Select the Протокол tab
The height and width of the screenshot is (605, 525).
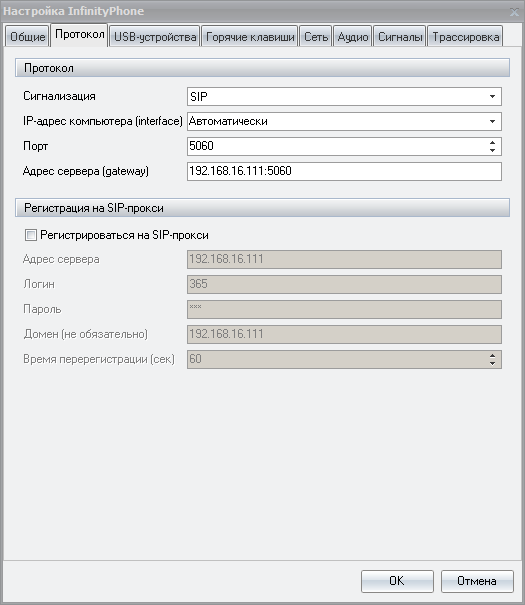(79, 35)
